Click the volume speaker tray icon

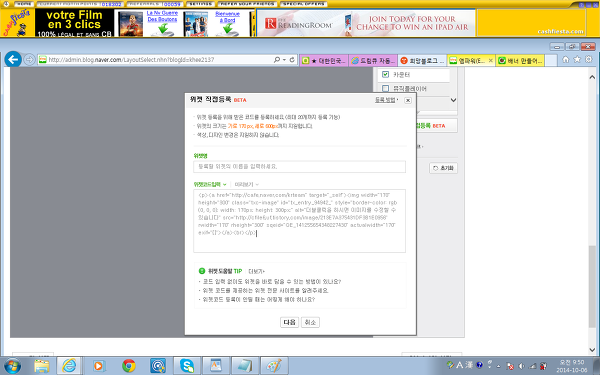point(521,366)
